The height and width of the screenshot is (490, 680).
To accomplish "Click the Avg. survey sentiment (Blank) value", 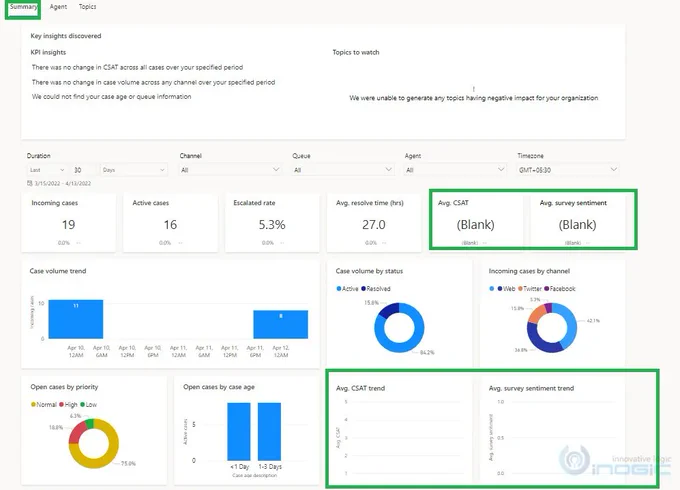I will point(577,225).
